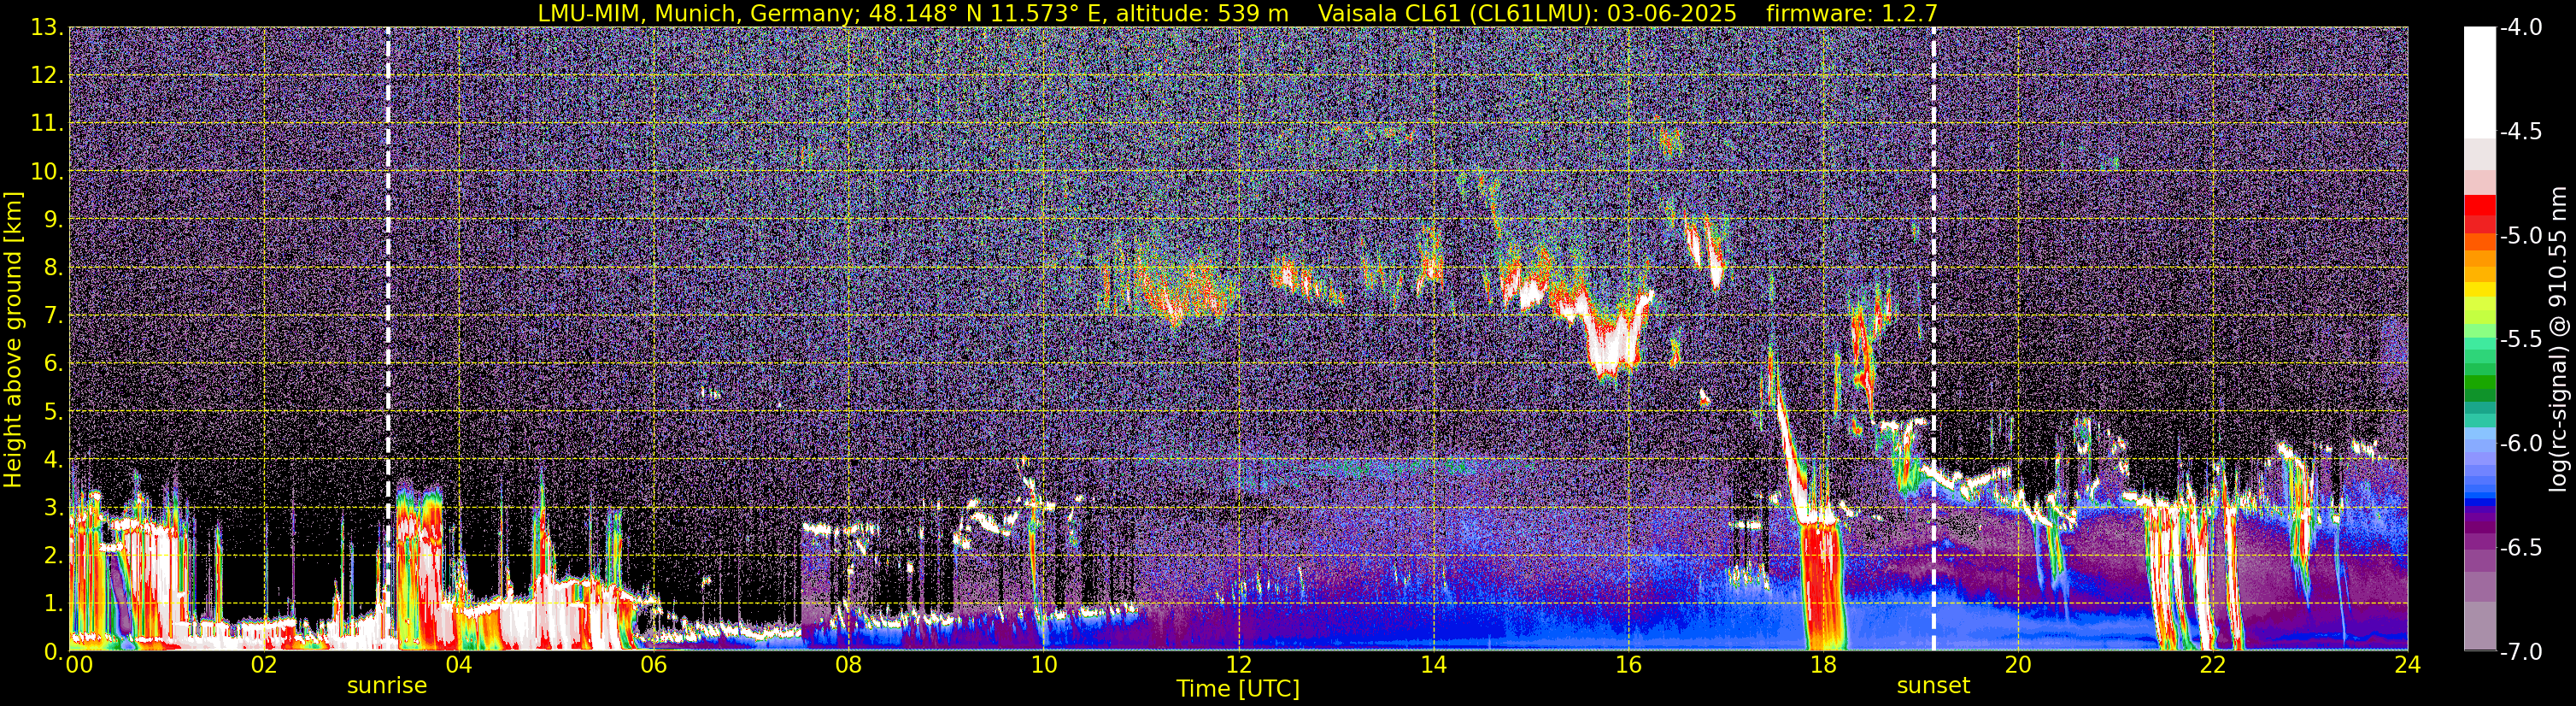Click the 'Height above ground [km]' axis label
The image size is (2576, 706).
pos(13,340)
